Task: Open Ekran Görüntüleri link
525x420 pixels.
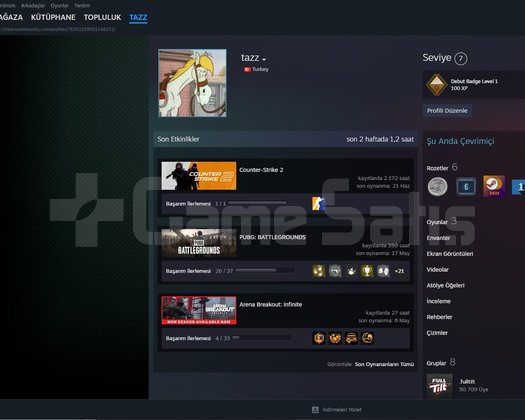Action: click(450, 254)
